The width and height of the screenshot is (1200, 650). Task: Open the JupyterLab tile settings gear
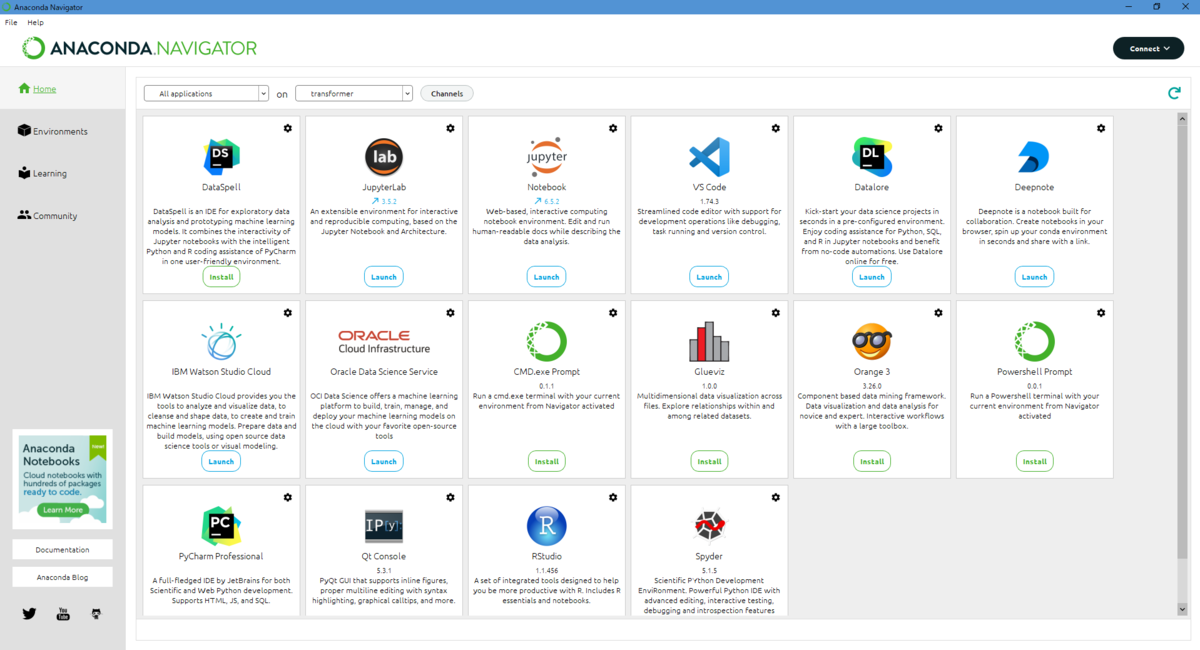(450, 128)
